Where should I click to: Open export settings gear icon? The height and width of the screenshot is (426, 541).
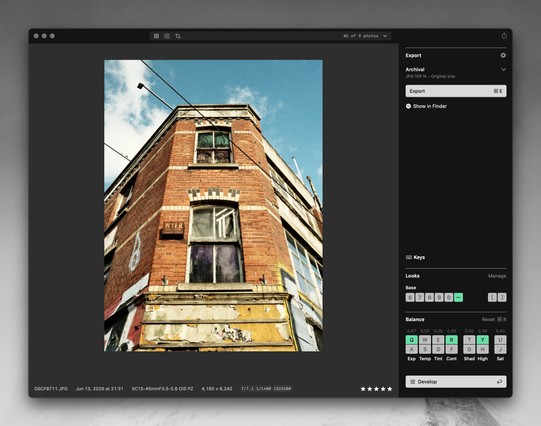(503, 55)
